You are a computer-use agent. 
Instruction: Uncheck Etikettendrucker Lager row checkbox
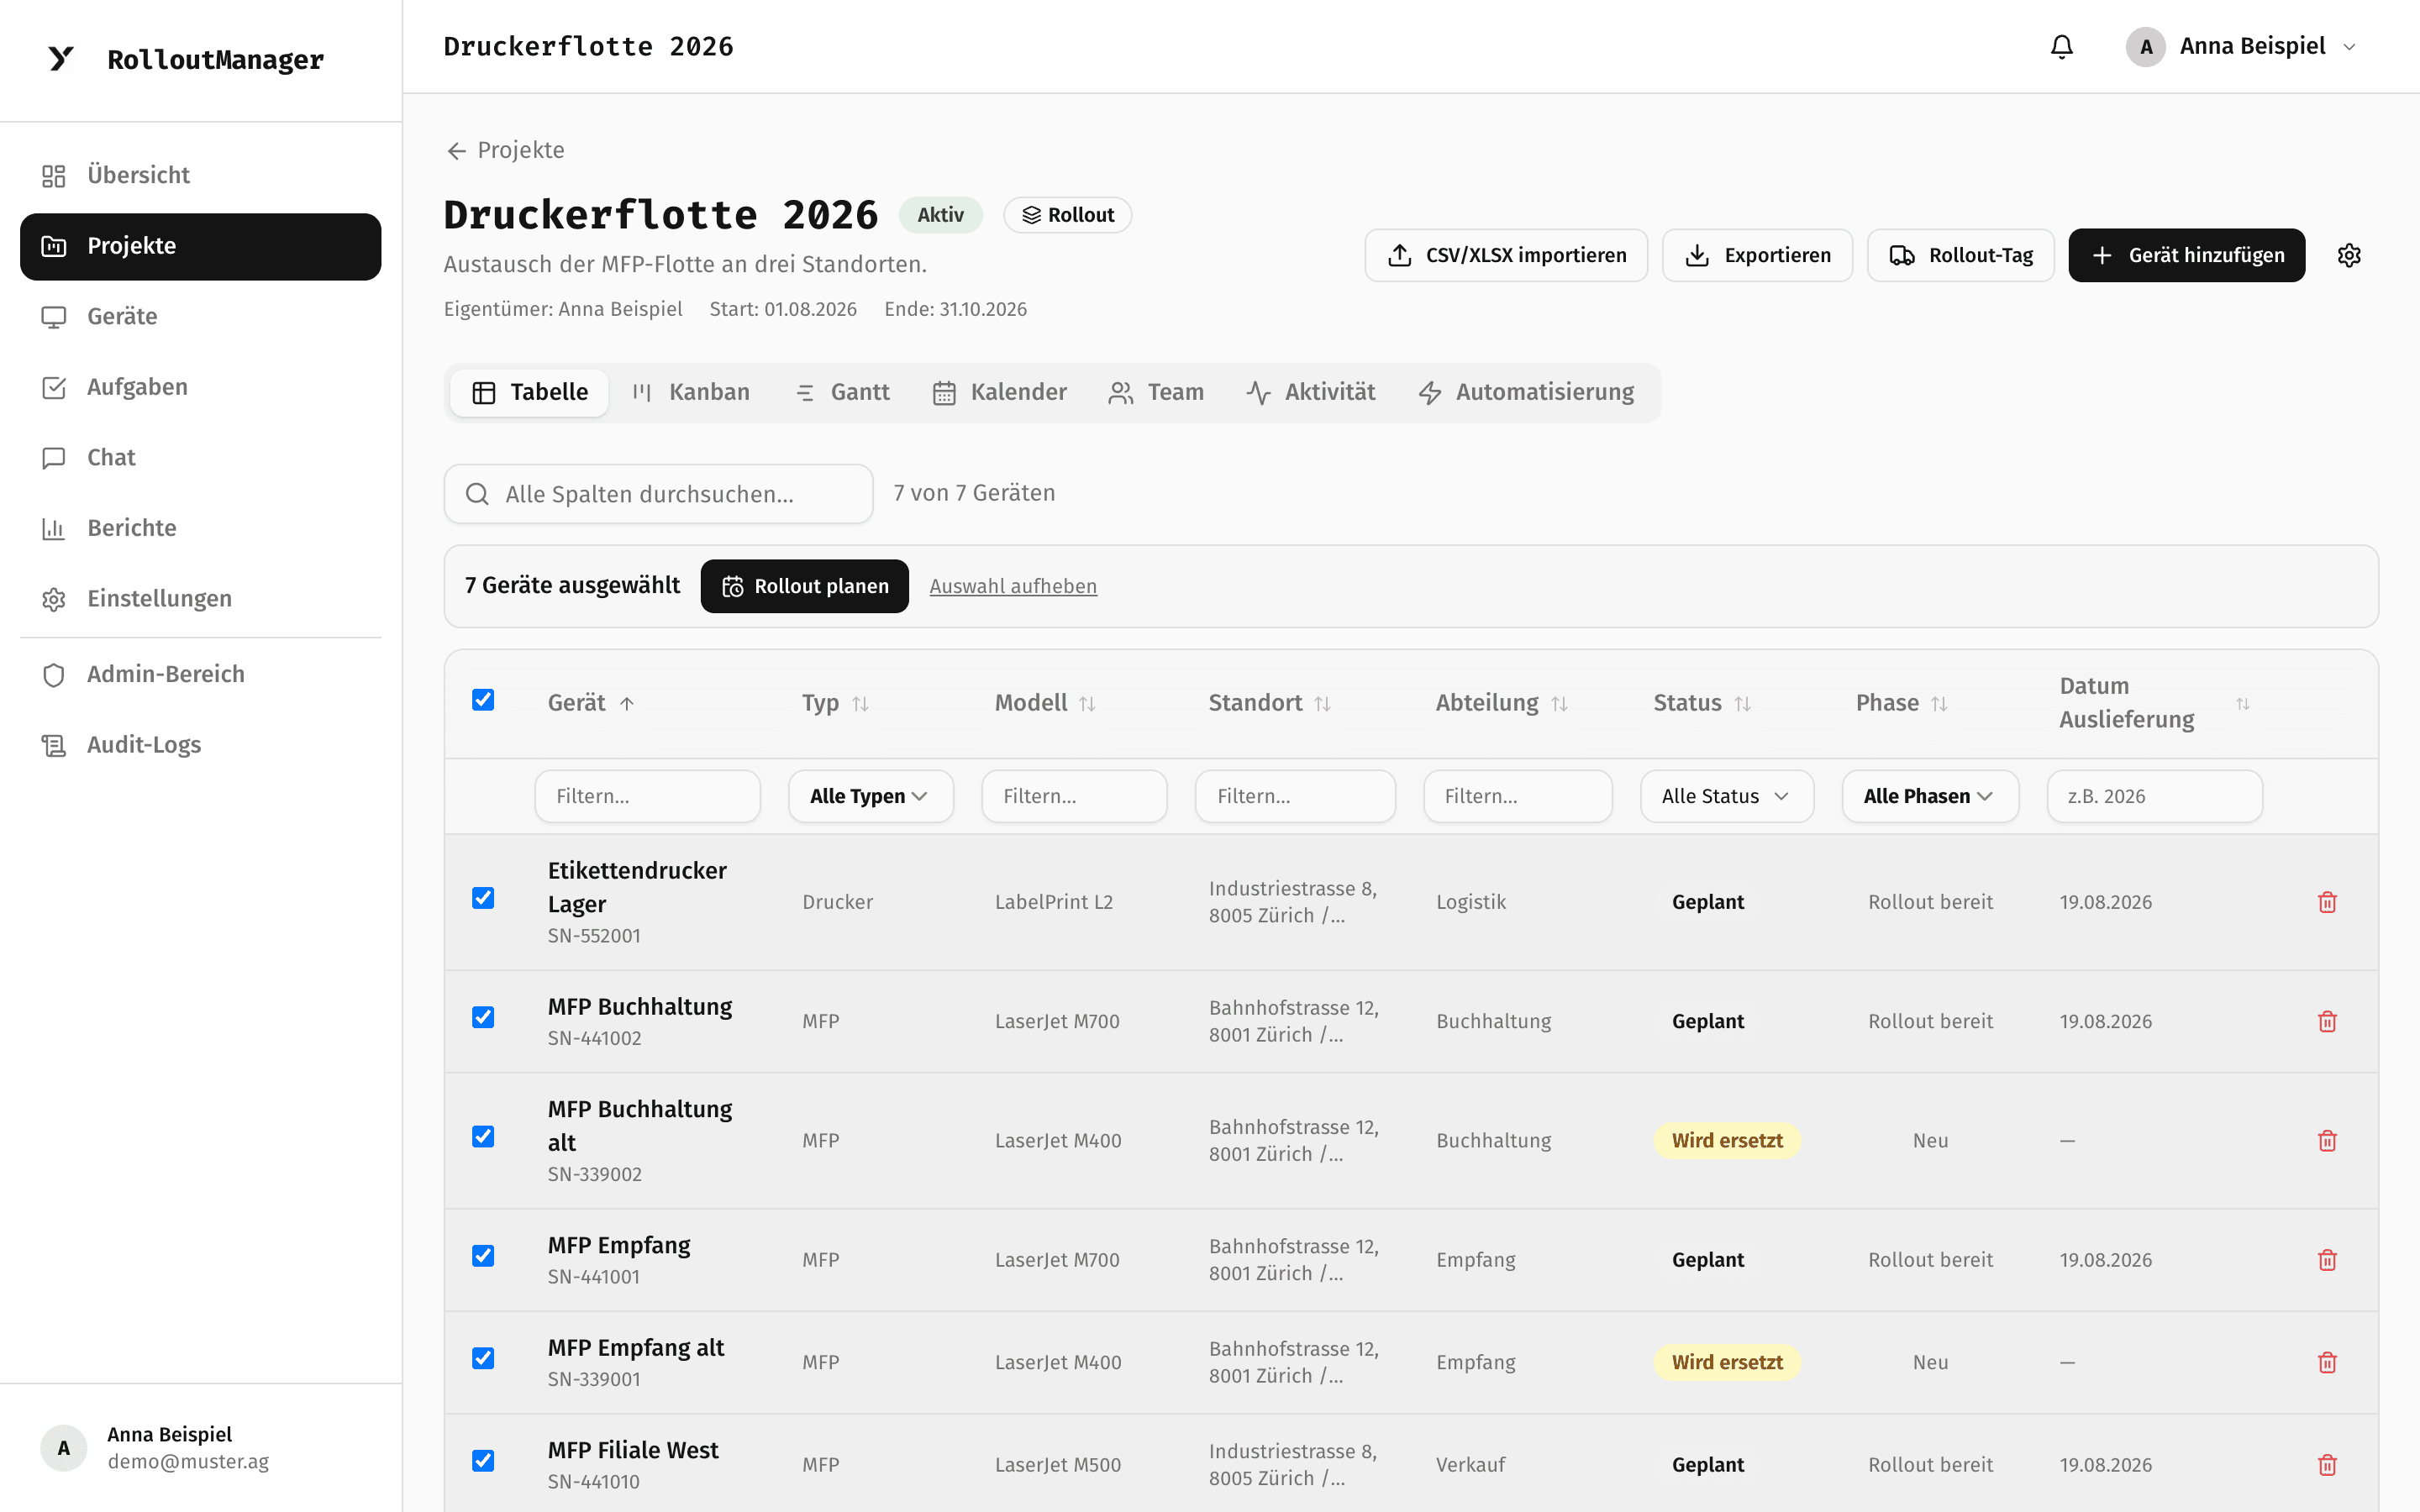pos(483,898)
